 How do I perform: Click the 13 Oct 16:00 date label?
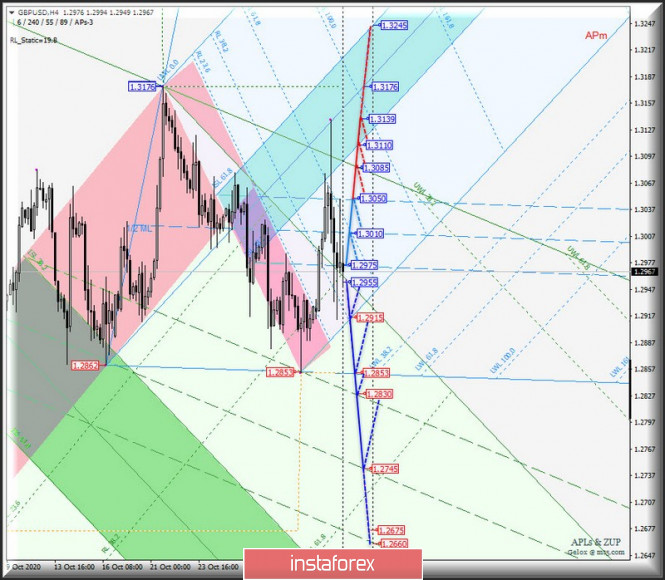point(75,567)
